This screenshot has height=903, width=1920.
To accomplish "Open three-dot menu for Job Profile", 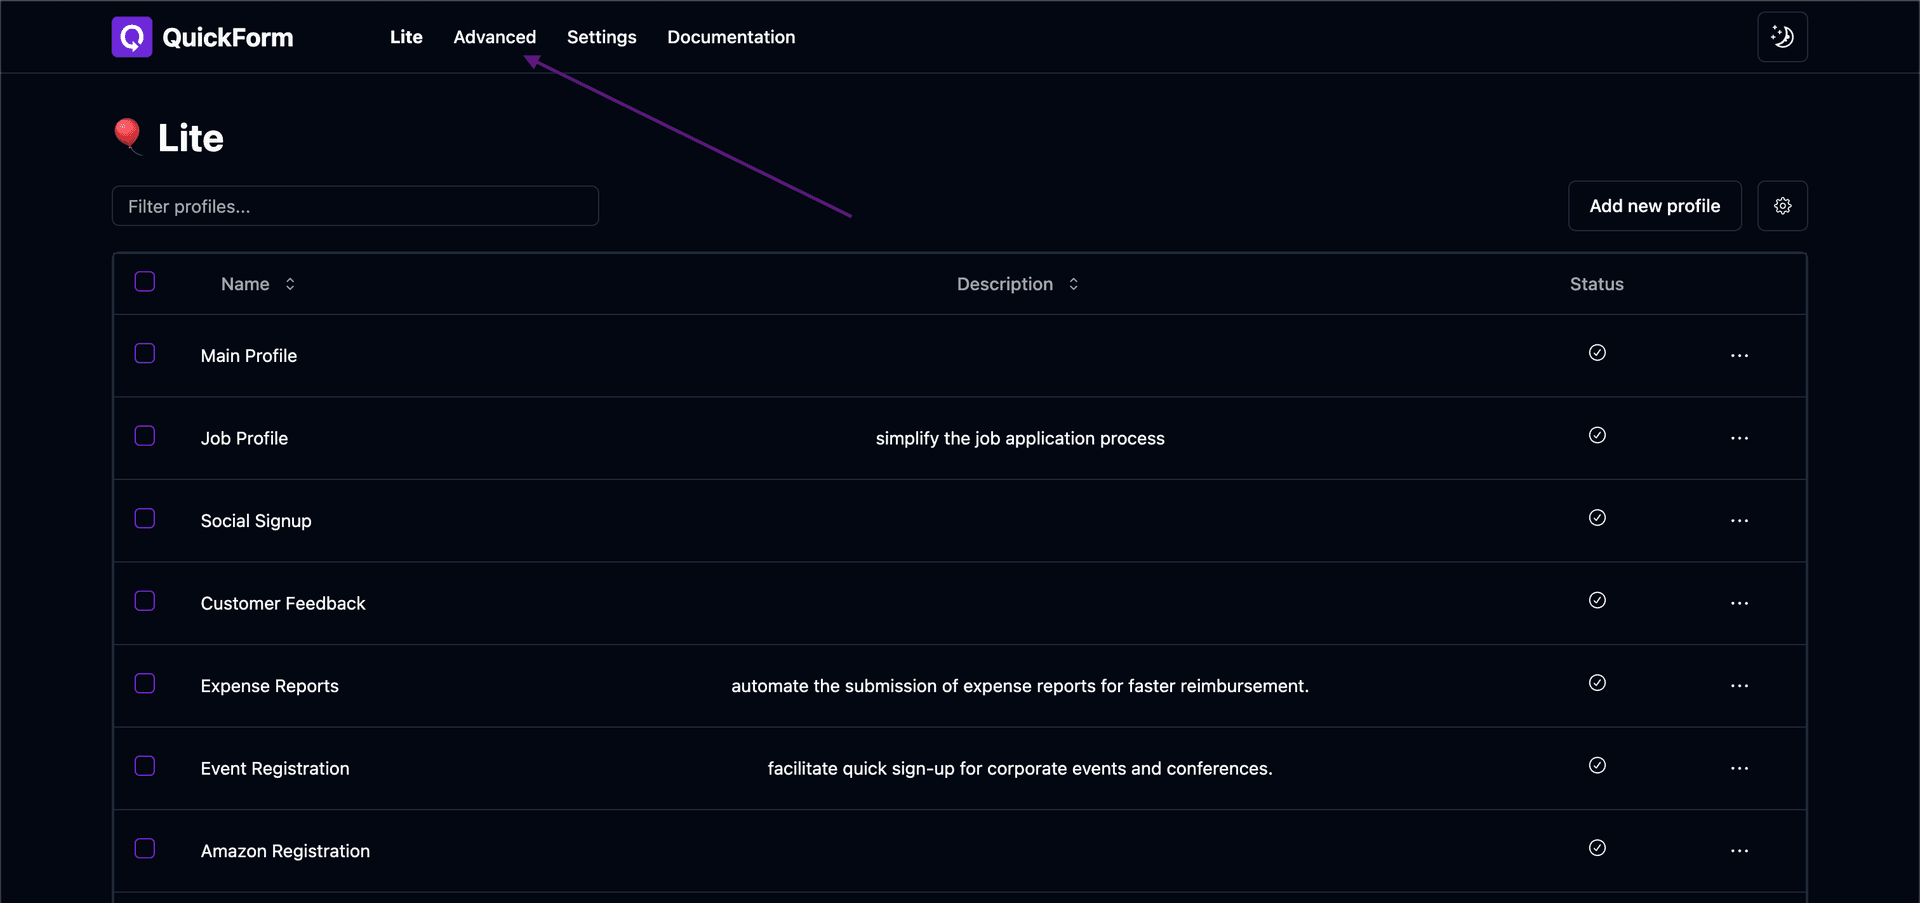I will point(1739,438).
